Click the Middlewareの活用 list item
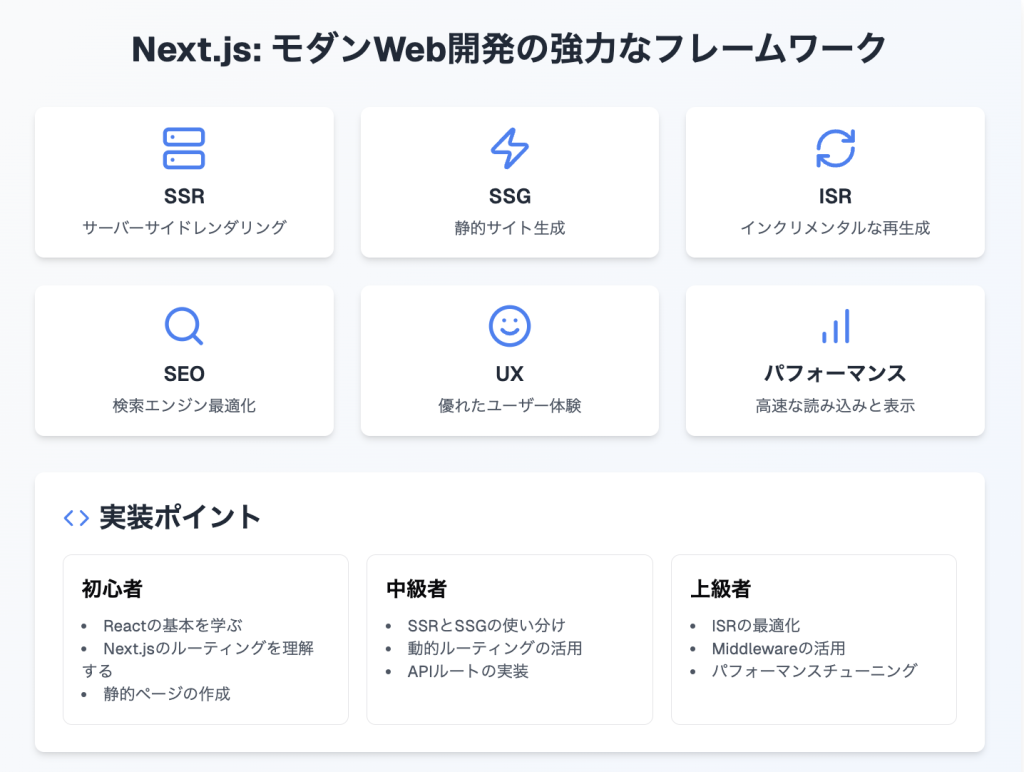1024x772 pixels. [x=778, y=648]
